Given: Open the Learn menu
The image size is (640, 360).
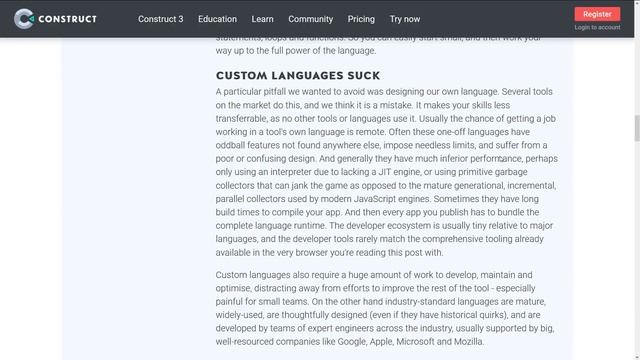Looking at the screenshot, I should [x=262, y=19].
